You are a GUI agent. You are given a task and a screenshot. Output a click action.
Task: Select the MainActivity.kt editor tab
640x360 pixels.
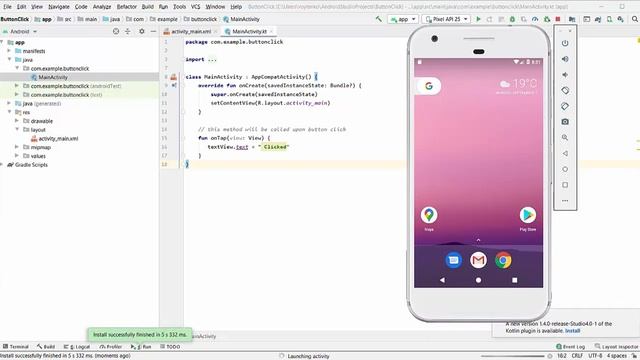click(249, 31)
